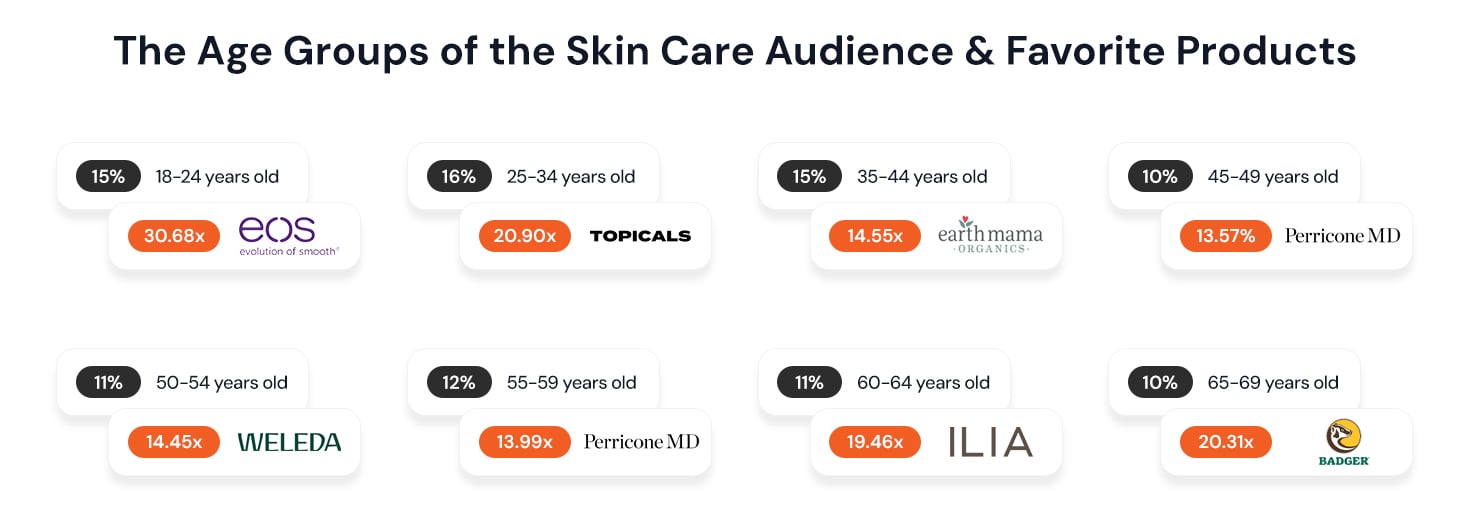This screenshot has height=516, width=1471.
Task: Click the 65-69 years old label
Action: (x=1273, y=383)
